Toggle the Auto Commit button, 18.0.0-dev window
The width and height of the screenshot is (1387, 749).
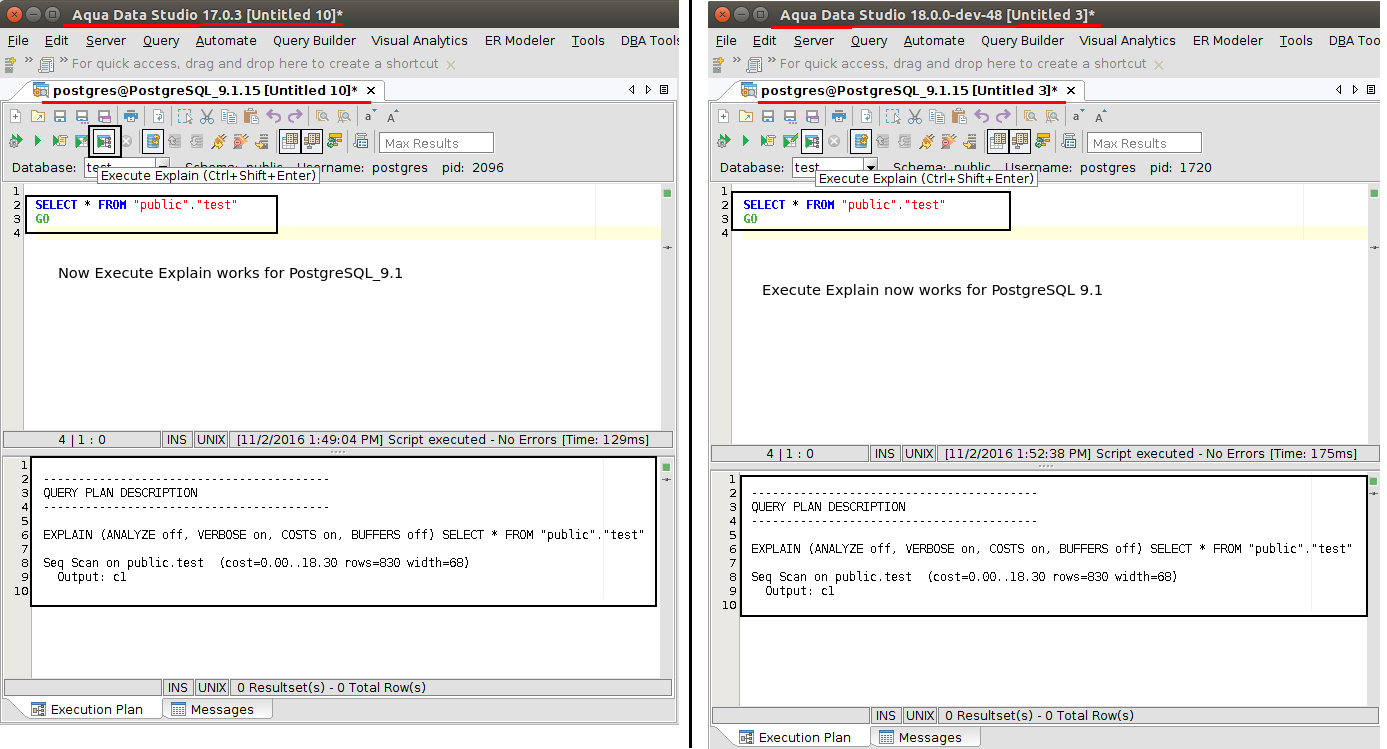[x=860, y=142]
